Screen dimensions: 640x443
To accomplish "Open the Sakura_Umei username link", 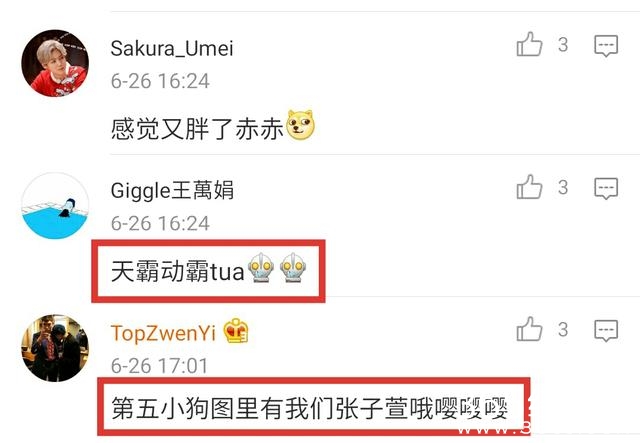I will [172, 49].
